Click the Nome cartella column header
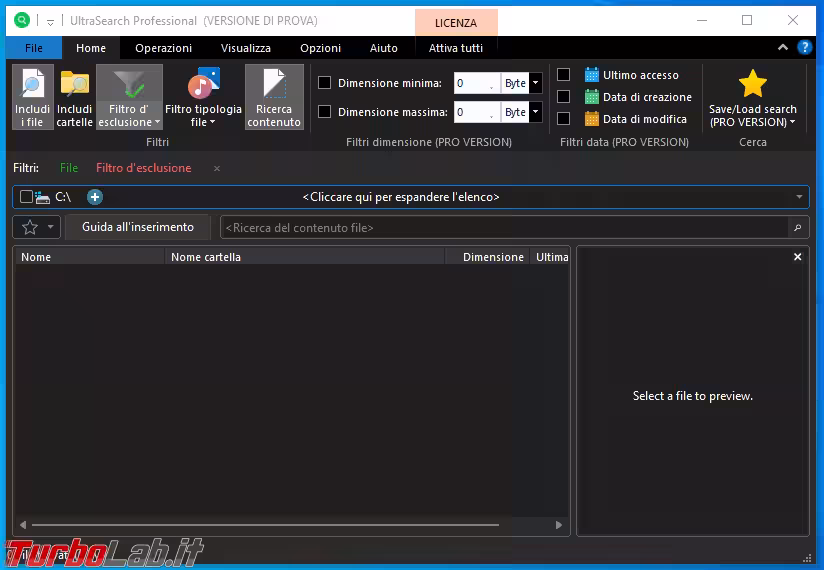This screenshot has width=824, height=570. 305,257
